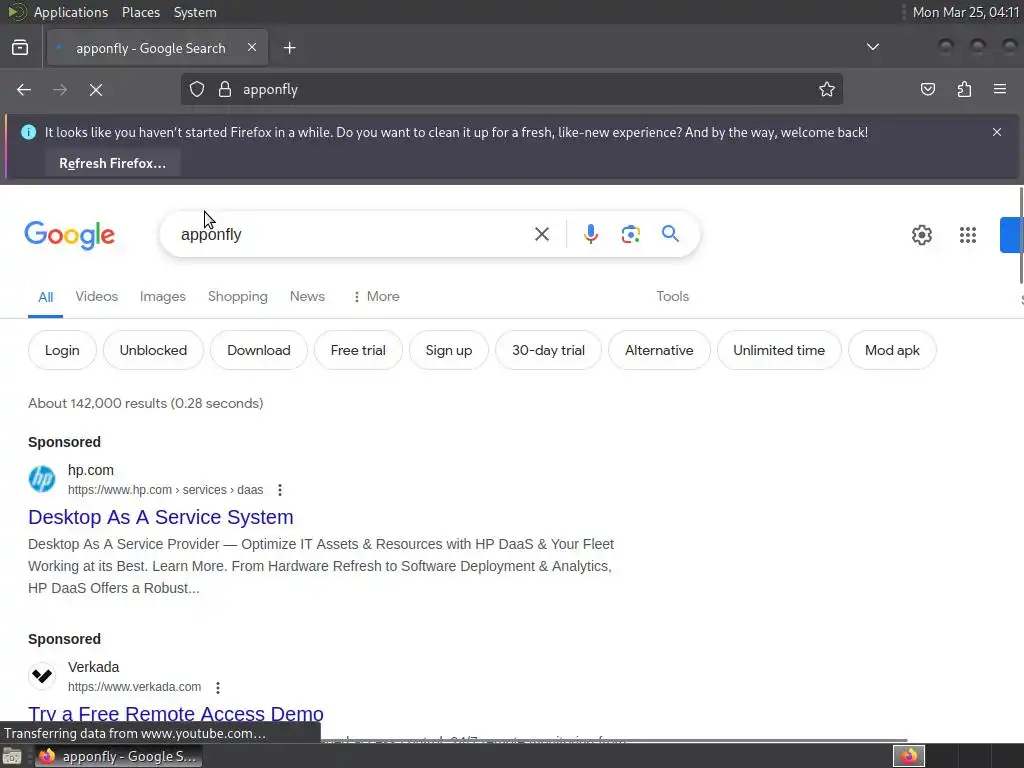Screen dimensions: 1024x768
Task: Click in the Google search field
Action: coord(353,234)
